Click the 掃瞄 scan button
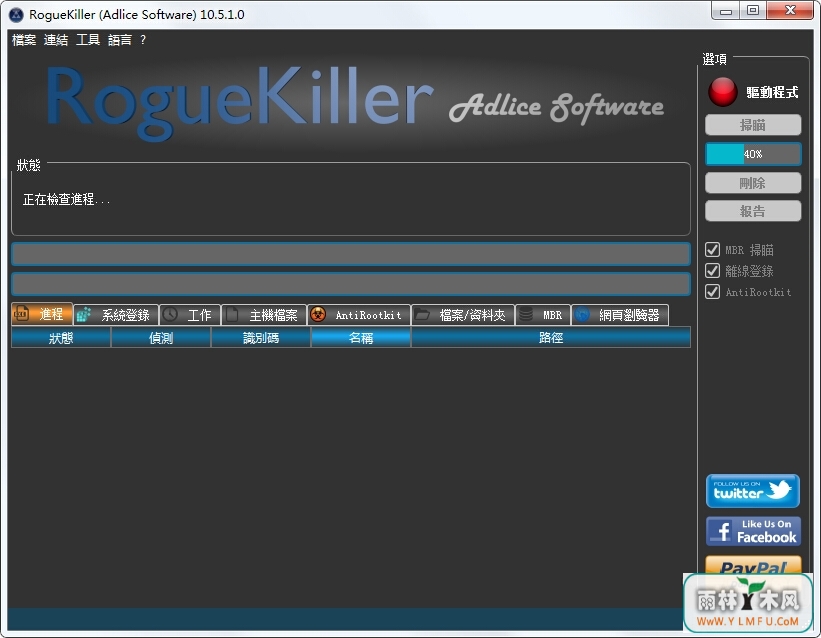Image resolution: width=821 pixels, height=638 pixels. point(753,125)
